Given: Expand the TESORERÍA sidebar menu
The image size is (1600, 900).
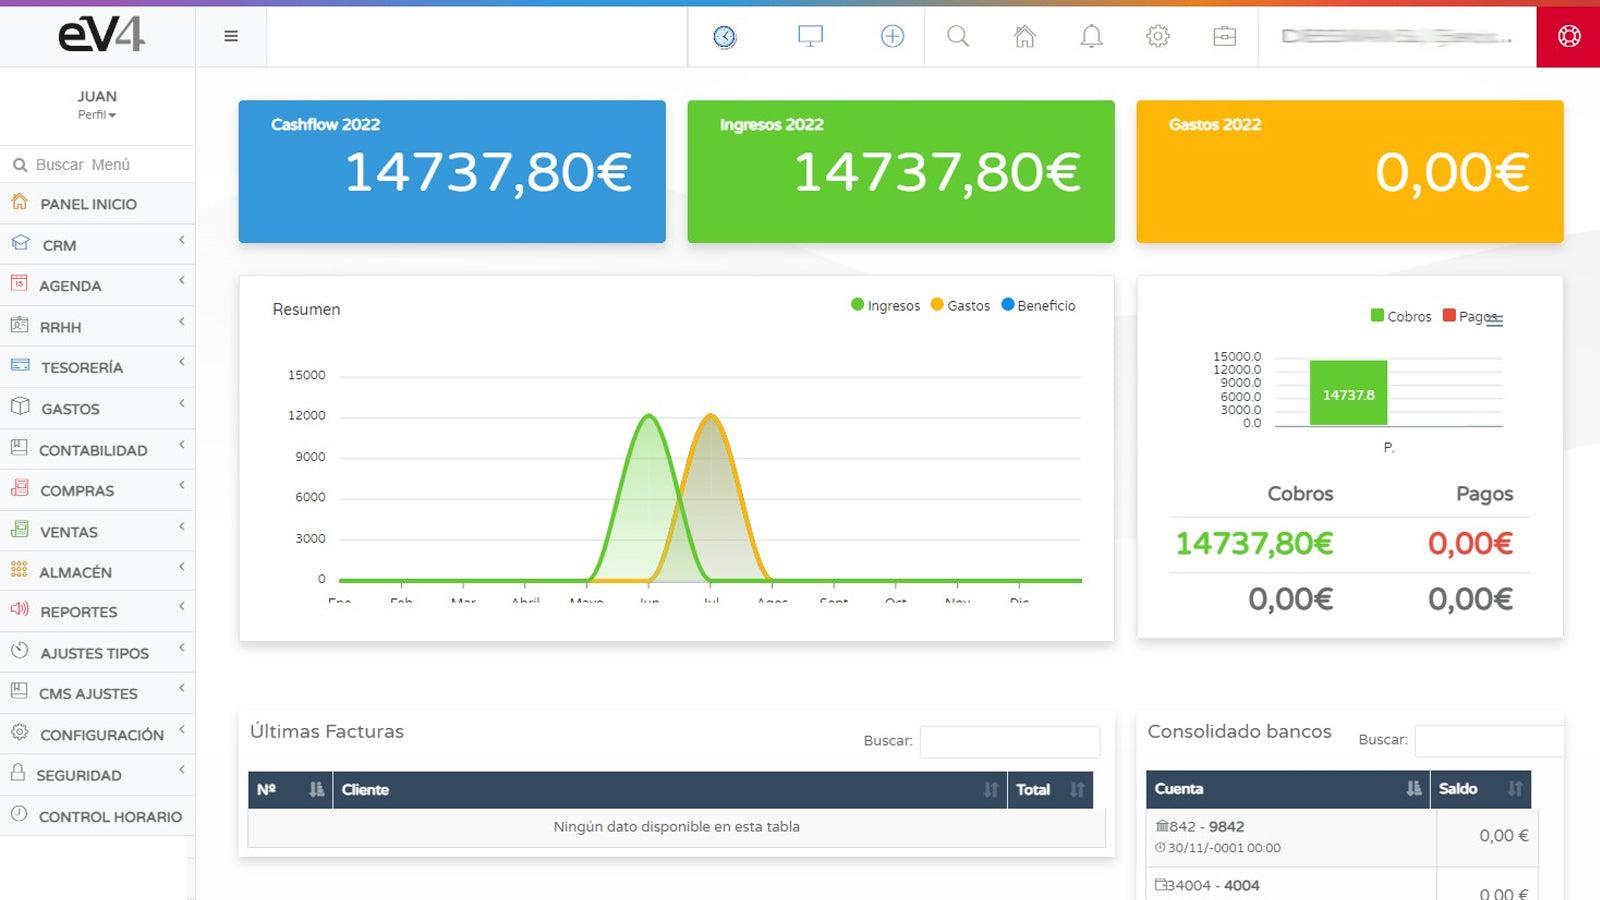Looking at the screenshot, I should pos(82,368).
